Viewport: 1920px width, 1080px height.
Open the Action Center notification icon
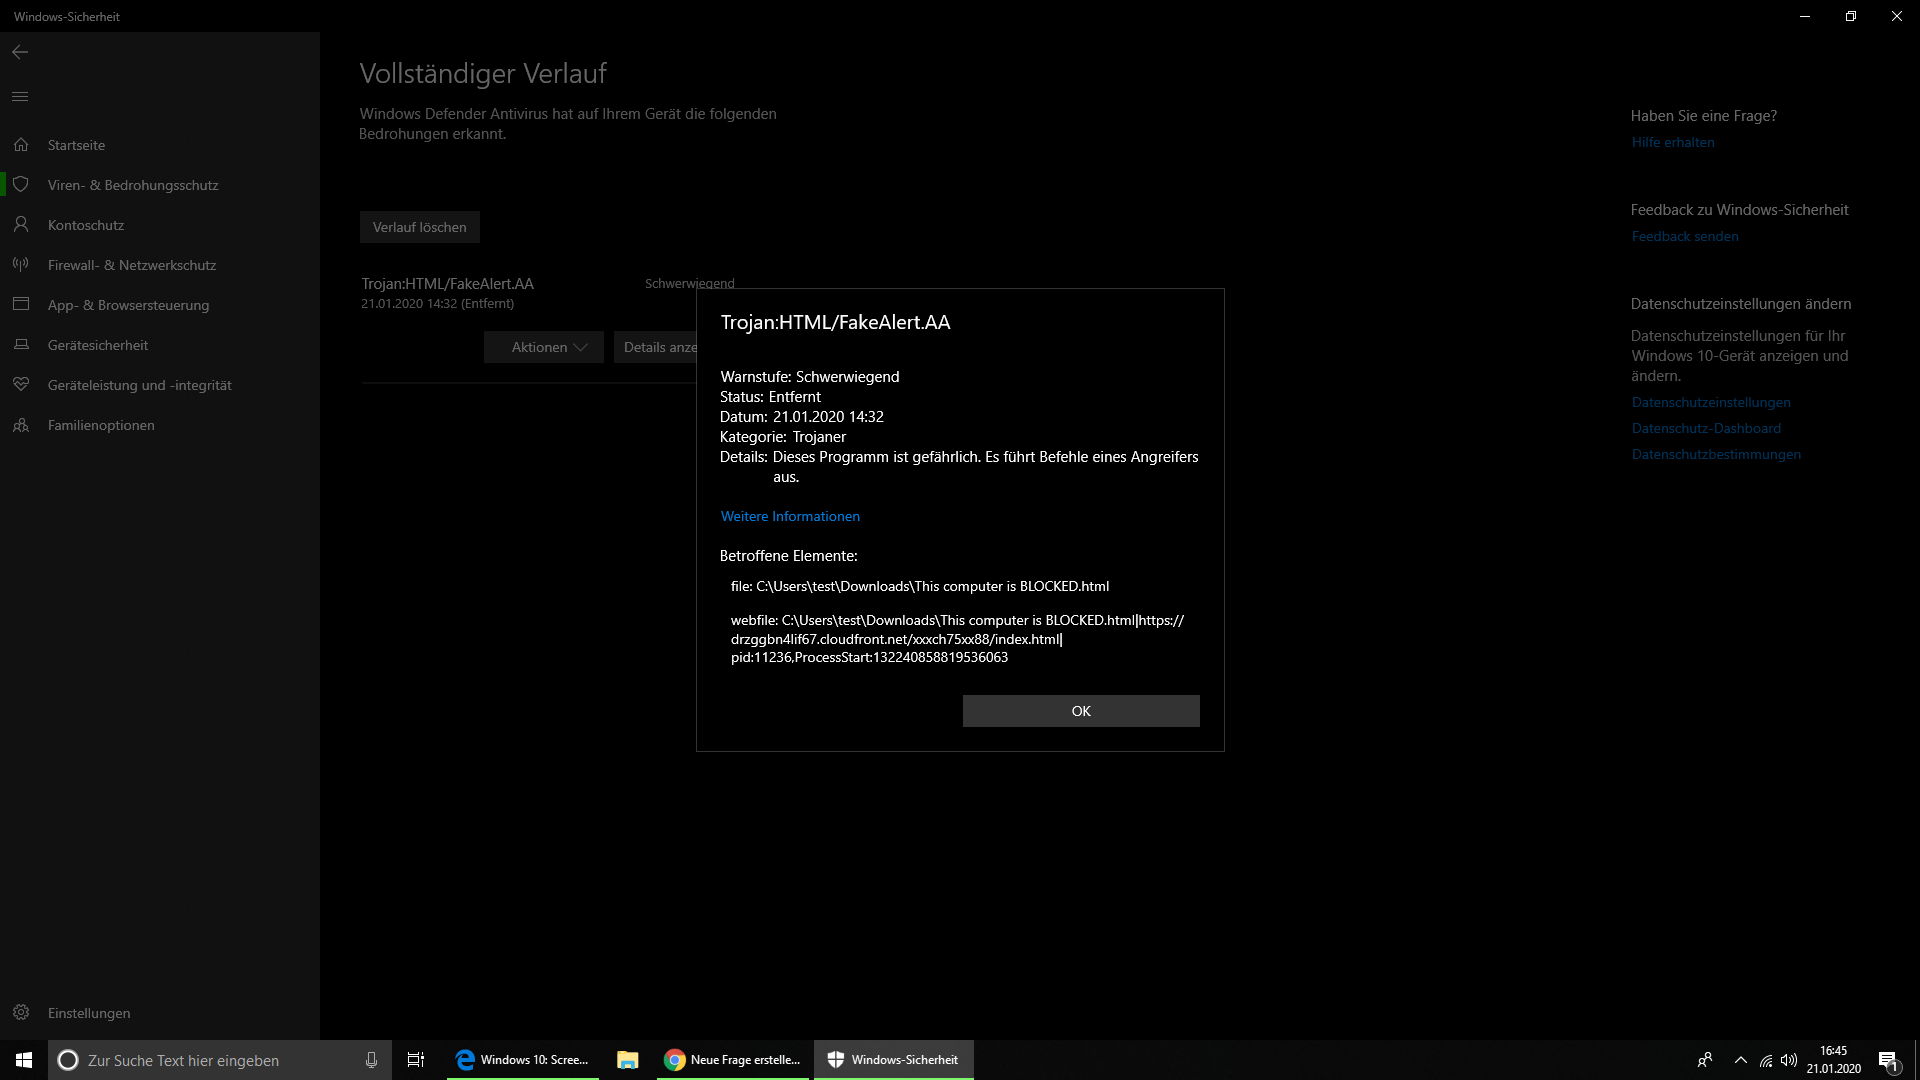pos(1888,1060)
